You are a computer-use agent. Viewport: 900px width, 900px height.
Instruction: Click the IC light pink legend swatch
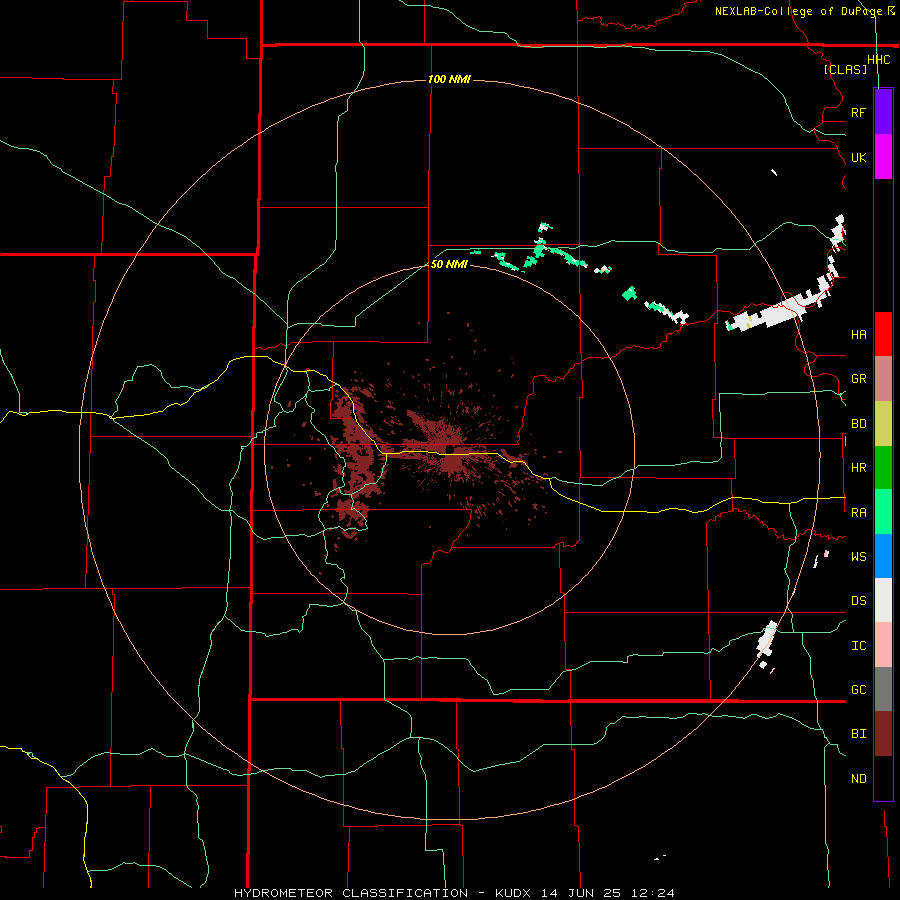pyautogui.click(x=883, y=645)
